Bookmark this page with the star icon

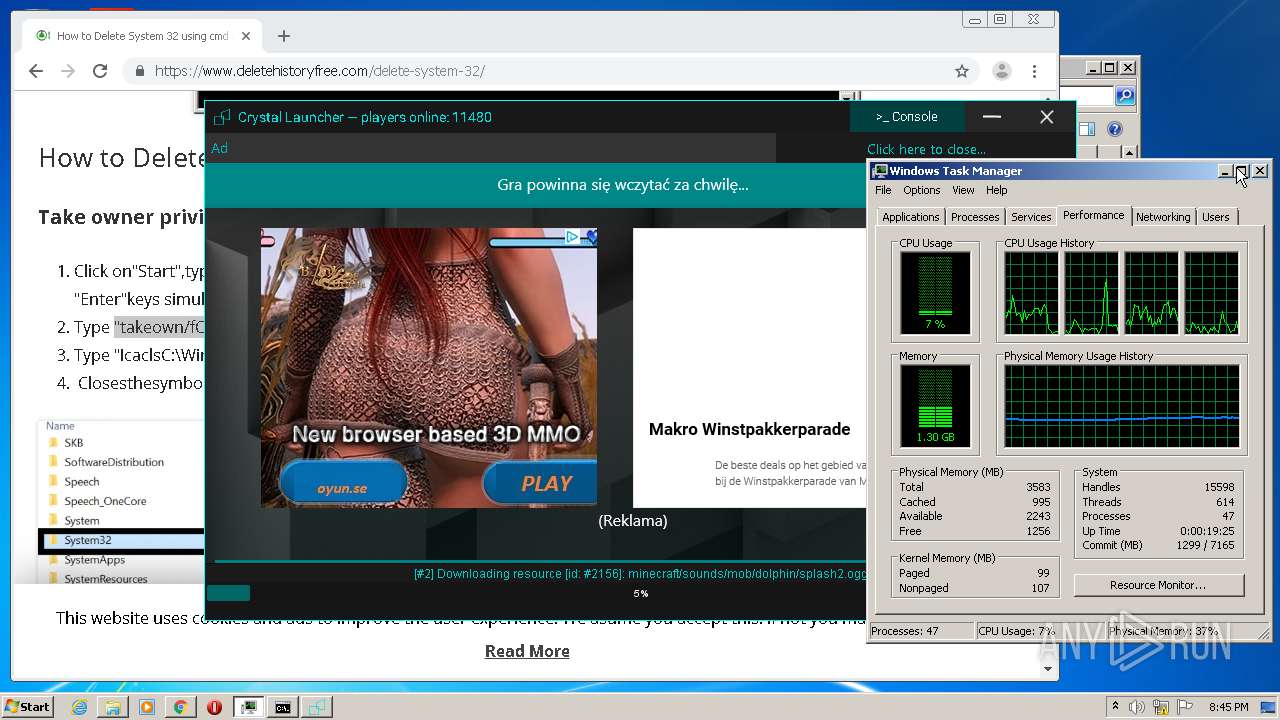(x=962, y=71)
